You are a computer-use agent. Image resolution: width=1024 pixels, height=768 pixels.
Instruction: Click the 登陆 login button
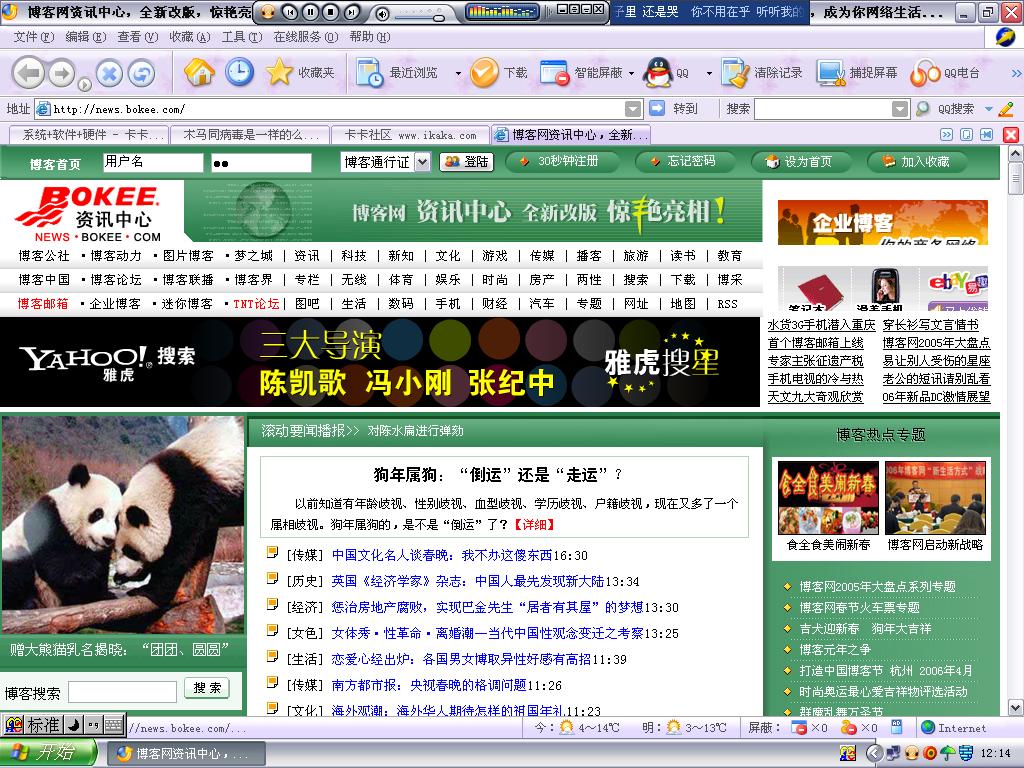pyautogui.click(x=466, y=162)
